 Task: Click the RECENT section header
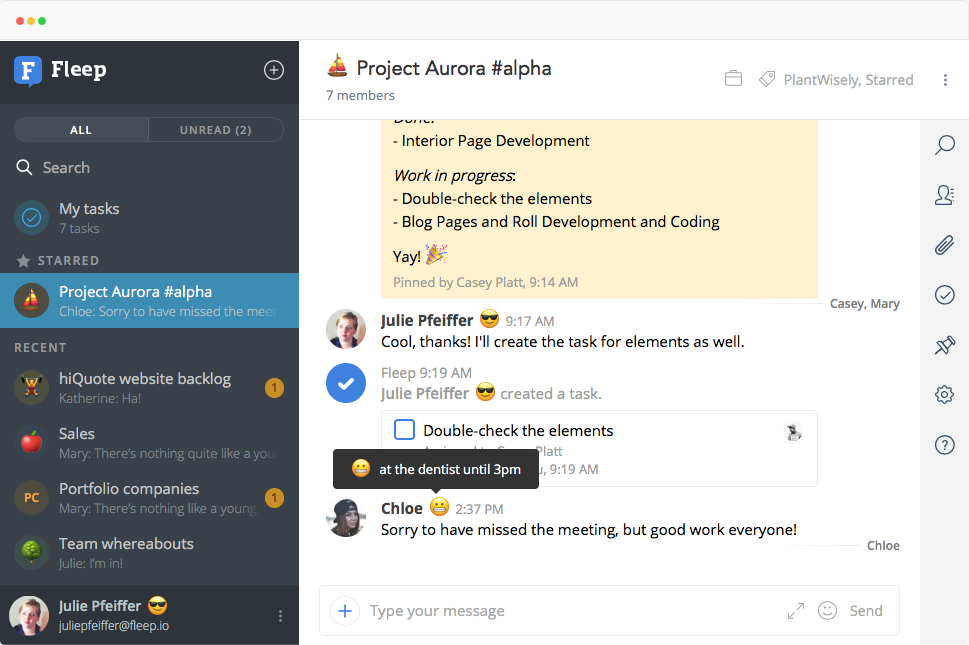point(40,347)
